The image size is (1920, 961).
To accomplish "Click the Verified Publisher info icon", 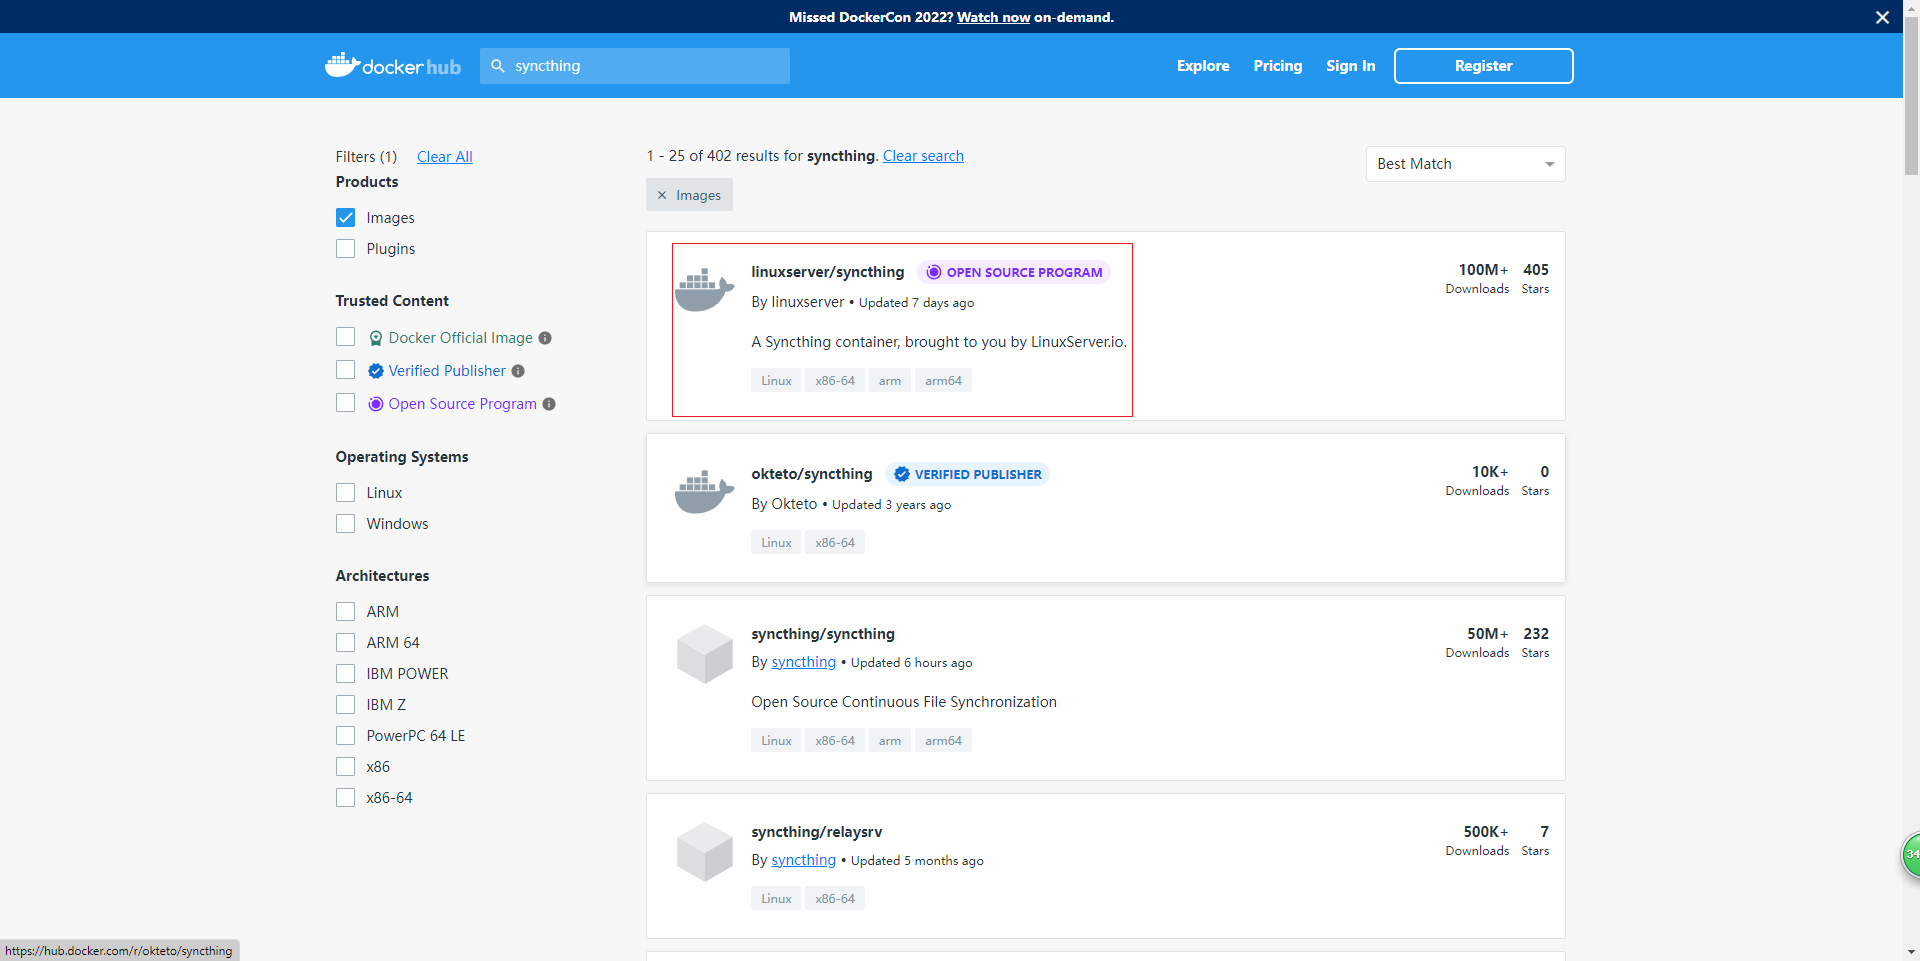I will 518,371.
